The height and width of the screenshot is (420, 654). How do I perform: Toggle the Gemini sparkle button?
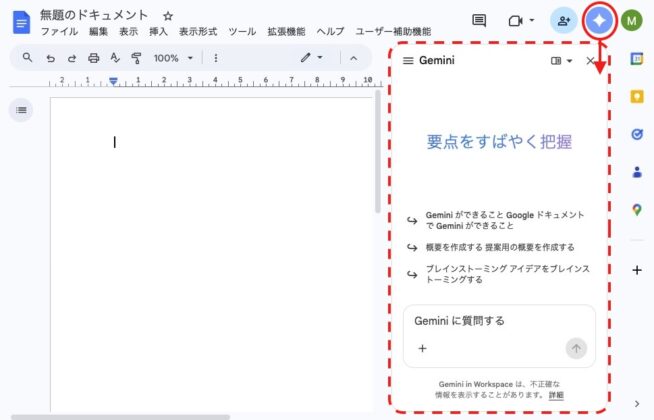point(599,20)
